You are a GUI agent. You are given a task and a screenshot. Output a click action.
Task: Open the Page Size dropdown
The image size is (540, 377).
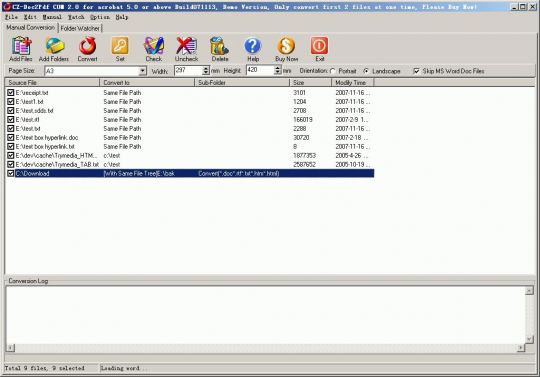[142, 71]
